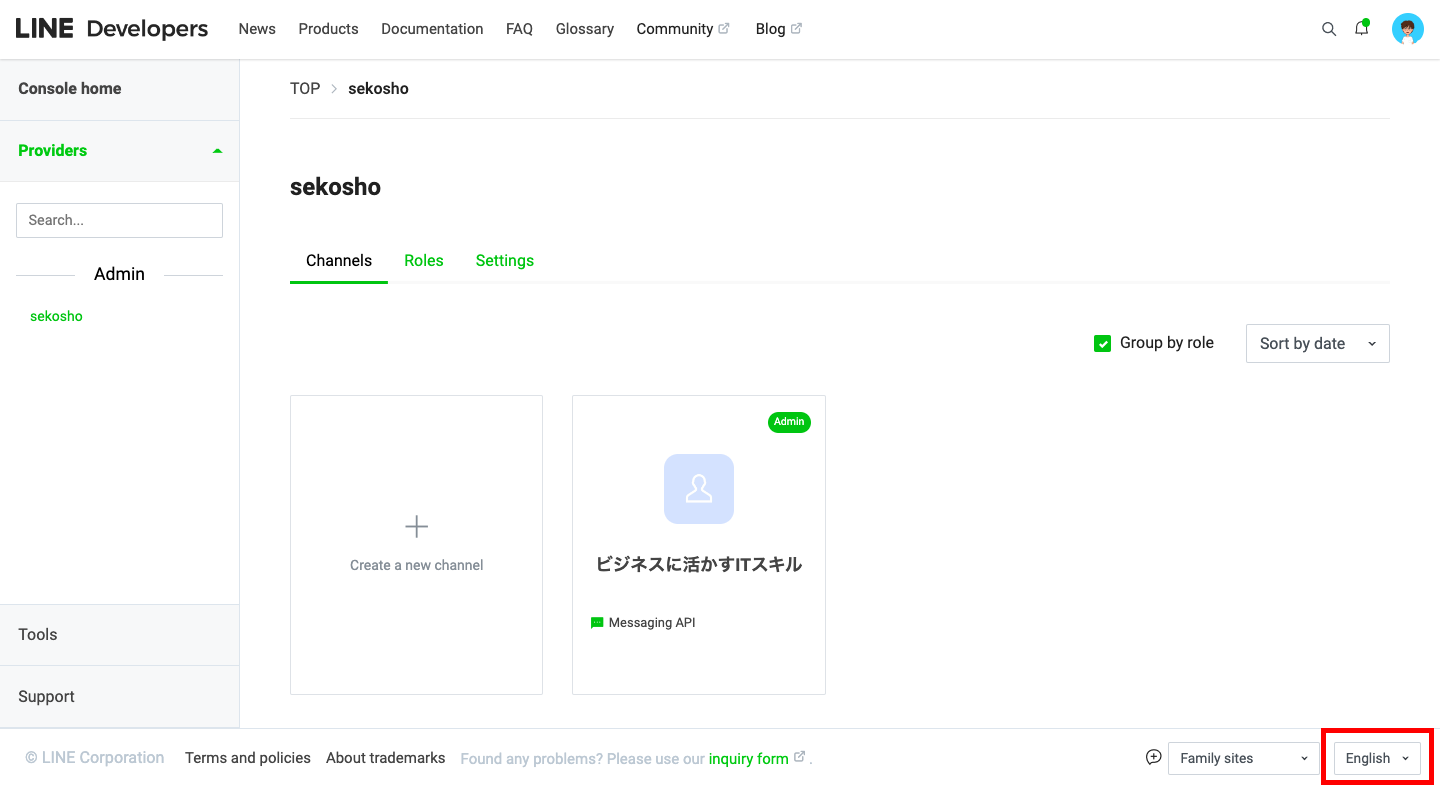
Task: Click the profile avatar in the header
Action: (1408, 28)
